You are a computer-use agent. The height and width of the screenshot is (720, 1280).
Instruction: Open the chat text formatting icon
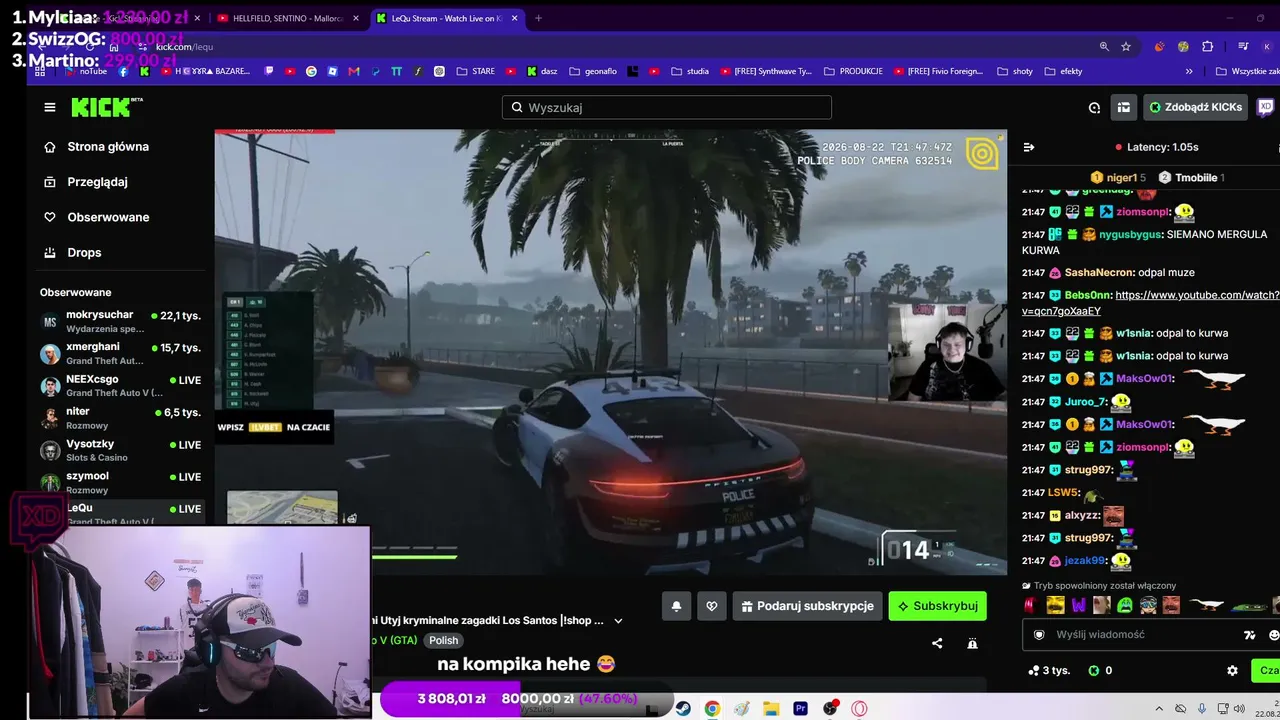coord(1249,635)
